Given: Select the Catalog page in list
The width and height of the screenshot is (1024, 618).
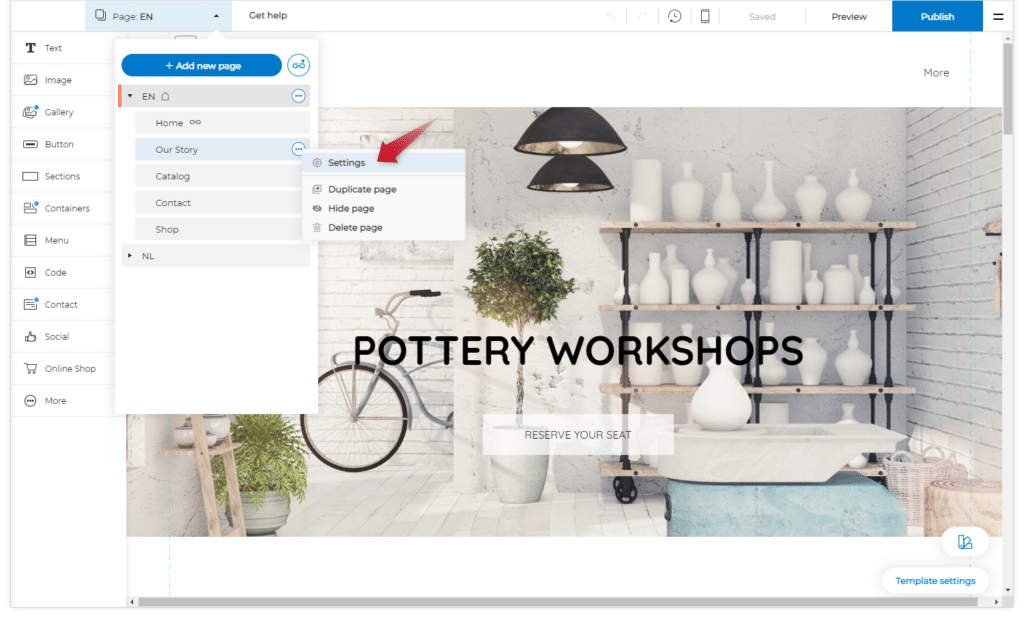Looking at the screenshot, I should pyautogui.click(x=172, y=176).
